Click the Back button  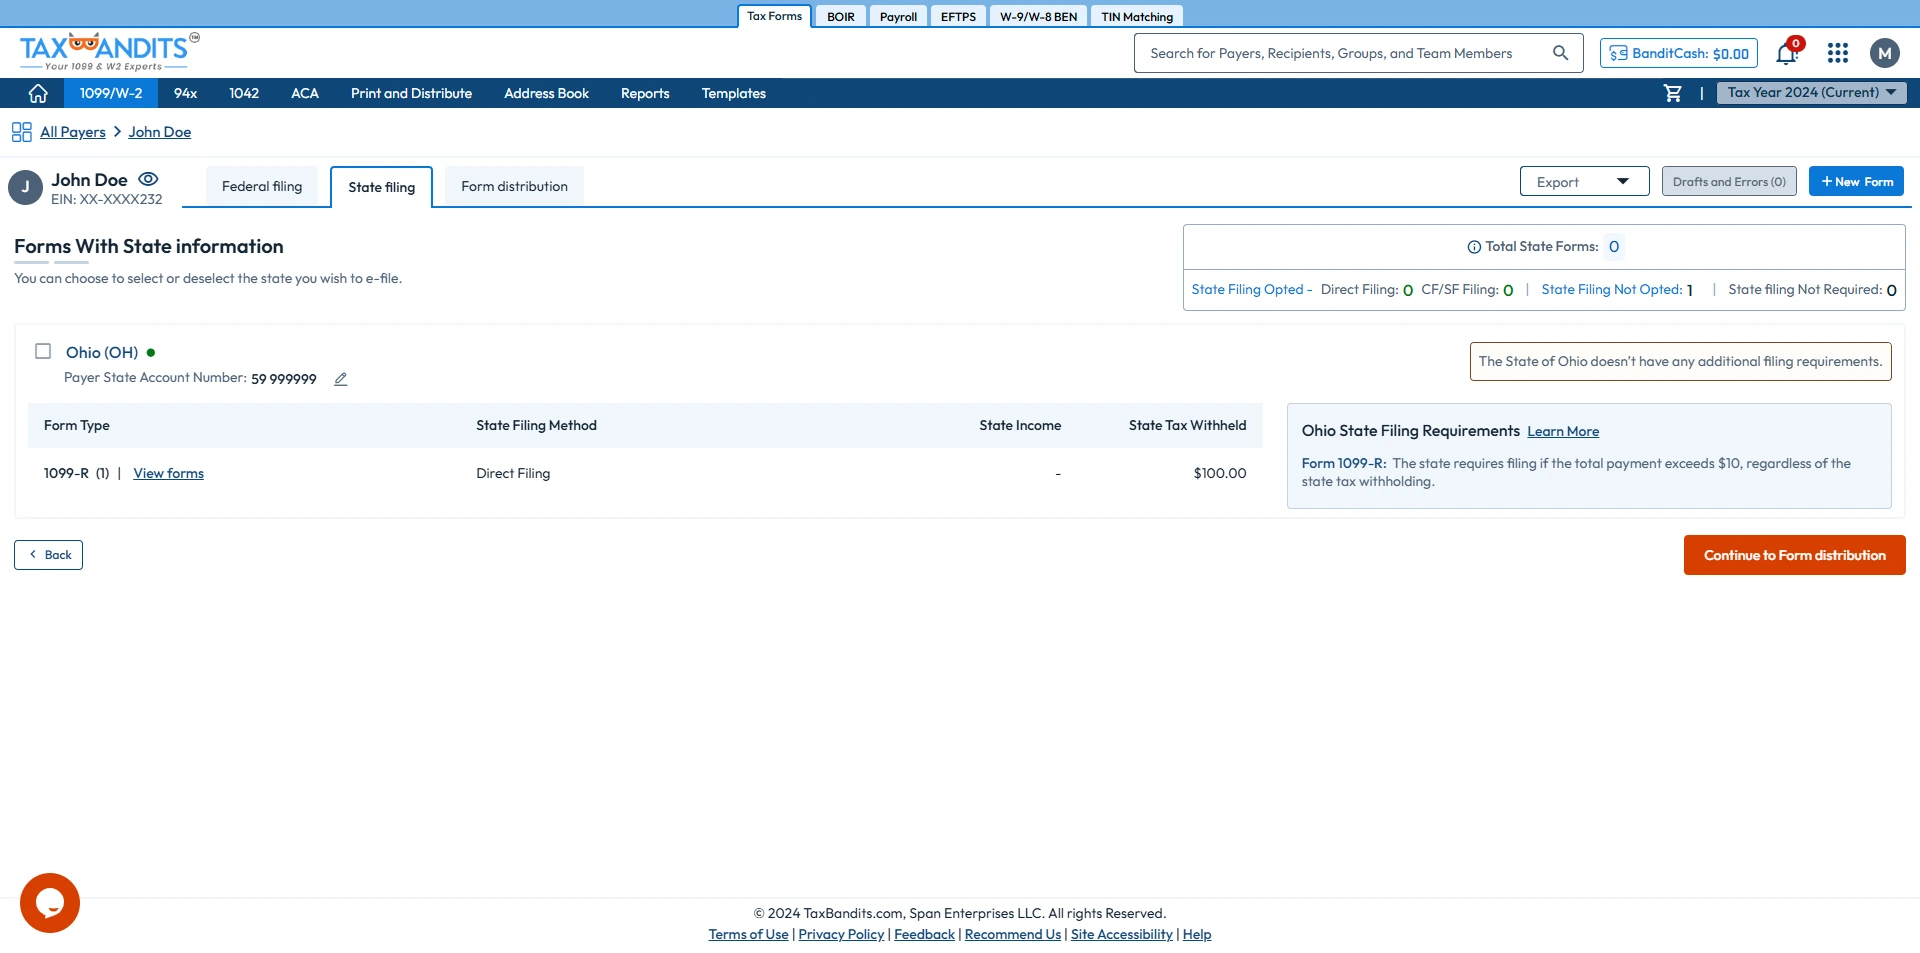[x=48, y=555]
